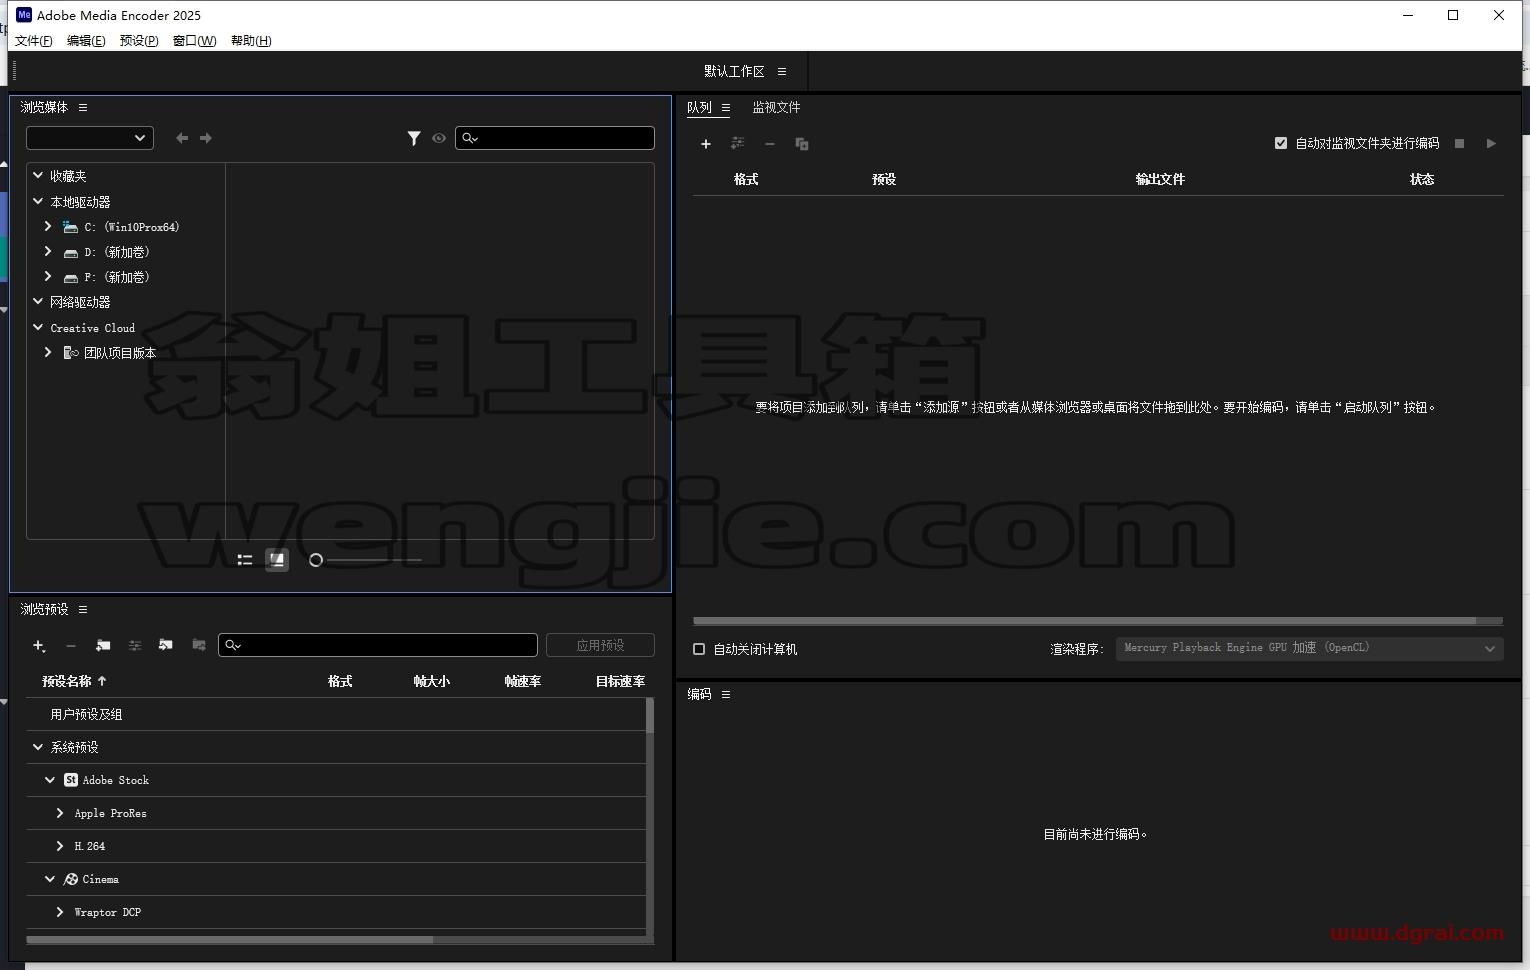
Task: Collapse the 网络驱动器 node
Action: point(38,301)
